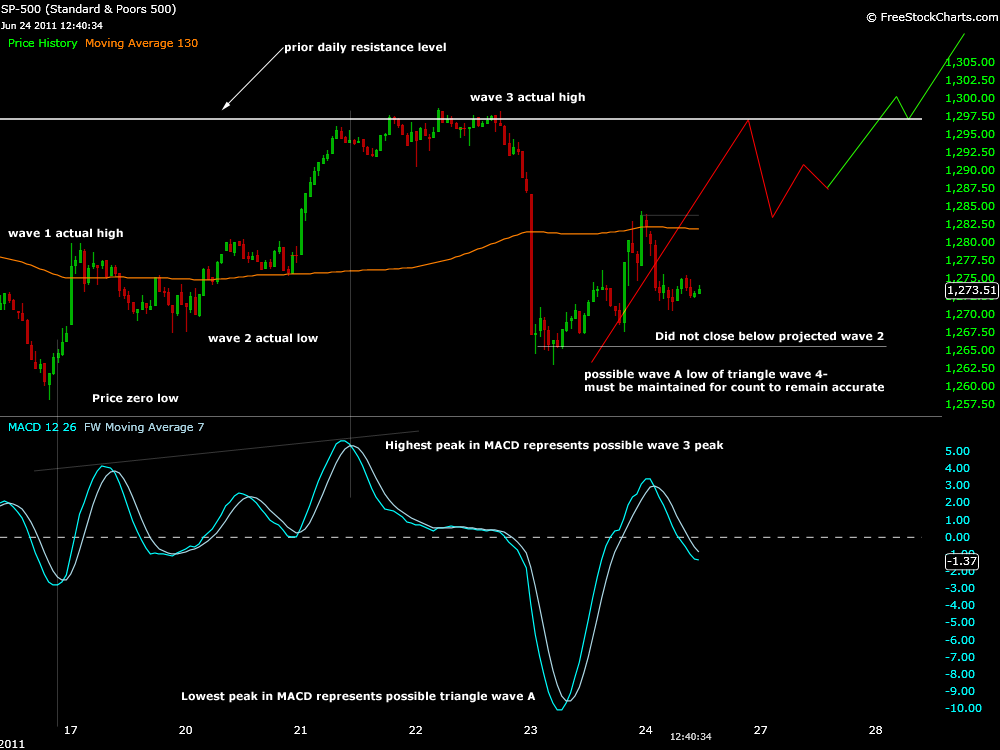Viewport: 1000px width, 750px height.
Task: Click the 0.00 line label on MACD scale
Action: point(958,537)
